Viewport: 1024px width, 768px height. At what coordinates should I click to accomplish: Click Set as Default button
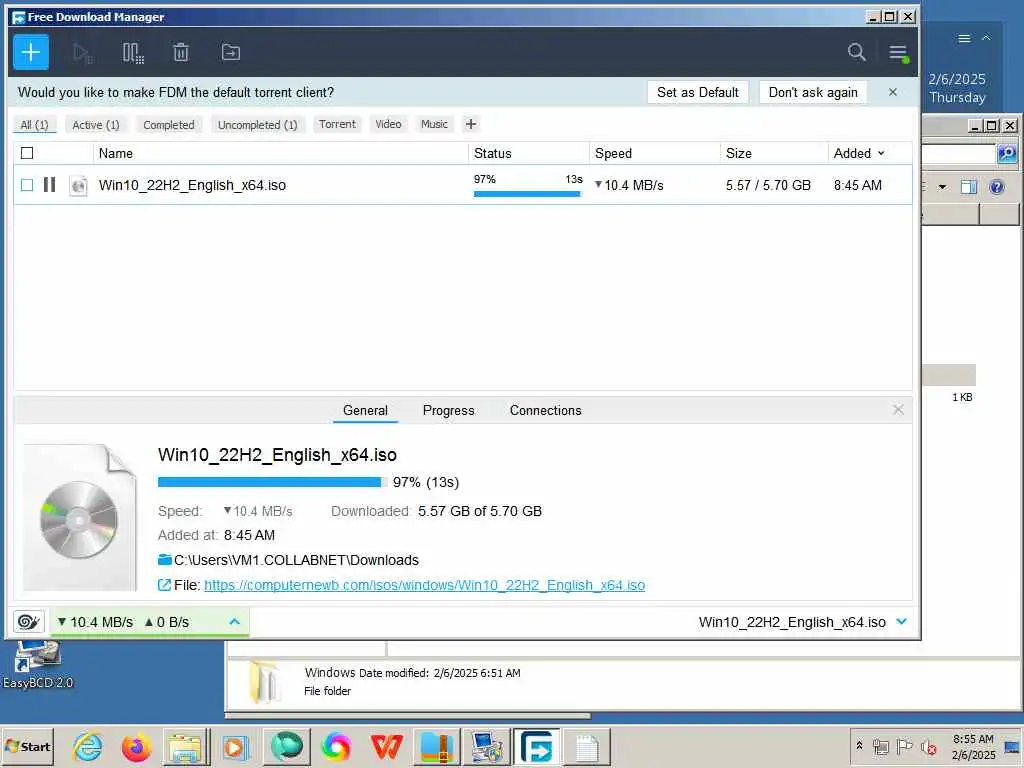coord(698,92)
